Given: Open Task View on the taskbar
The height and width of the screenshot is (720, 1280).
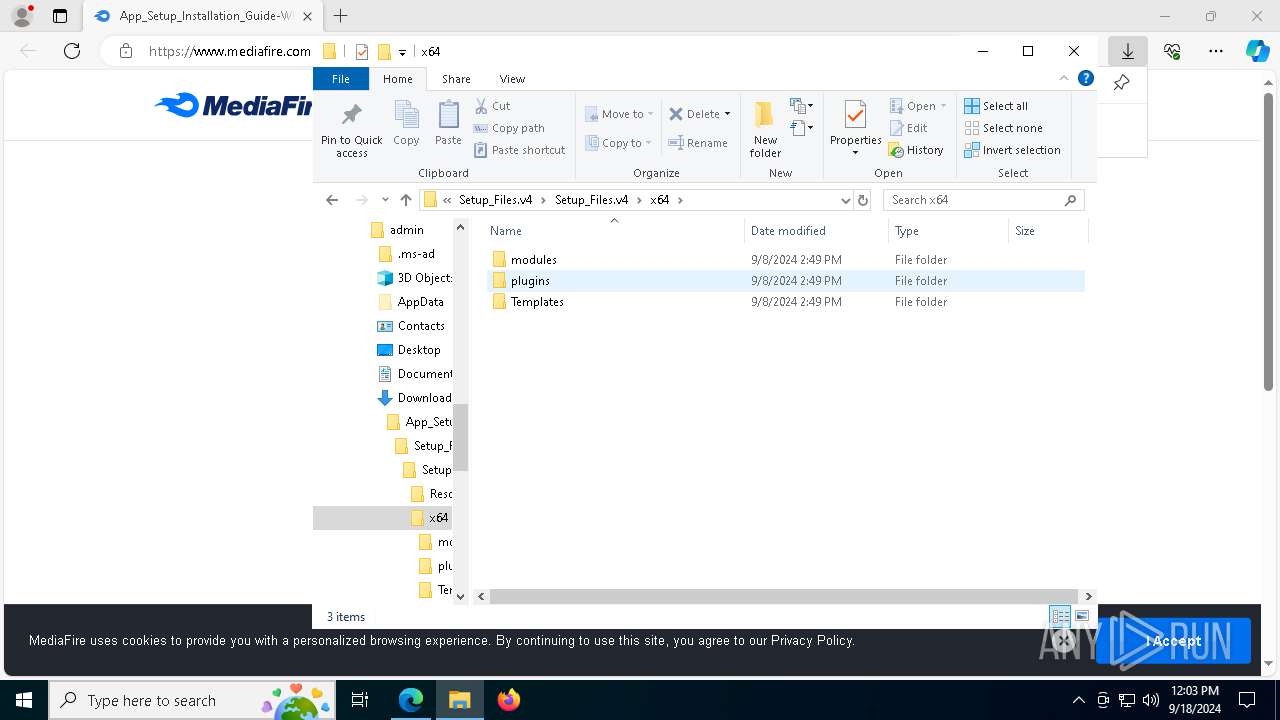Looking at the screenshot, I should 361,700.
